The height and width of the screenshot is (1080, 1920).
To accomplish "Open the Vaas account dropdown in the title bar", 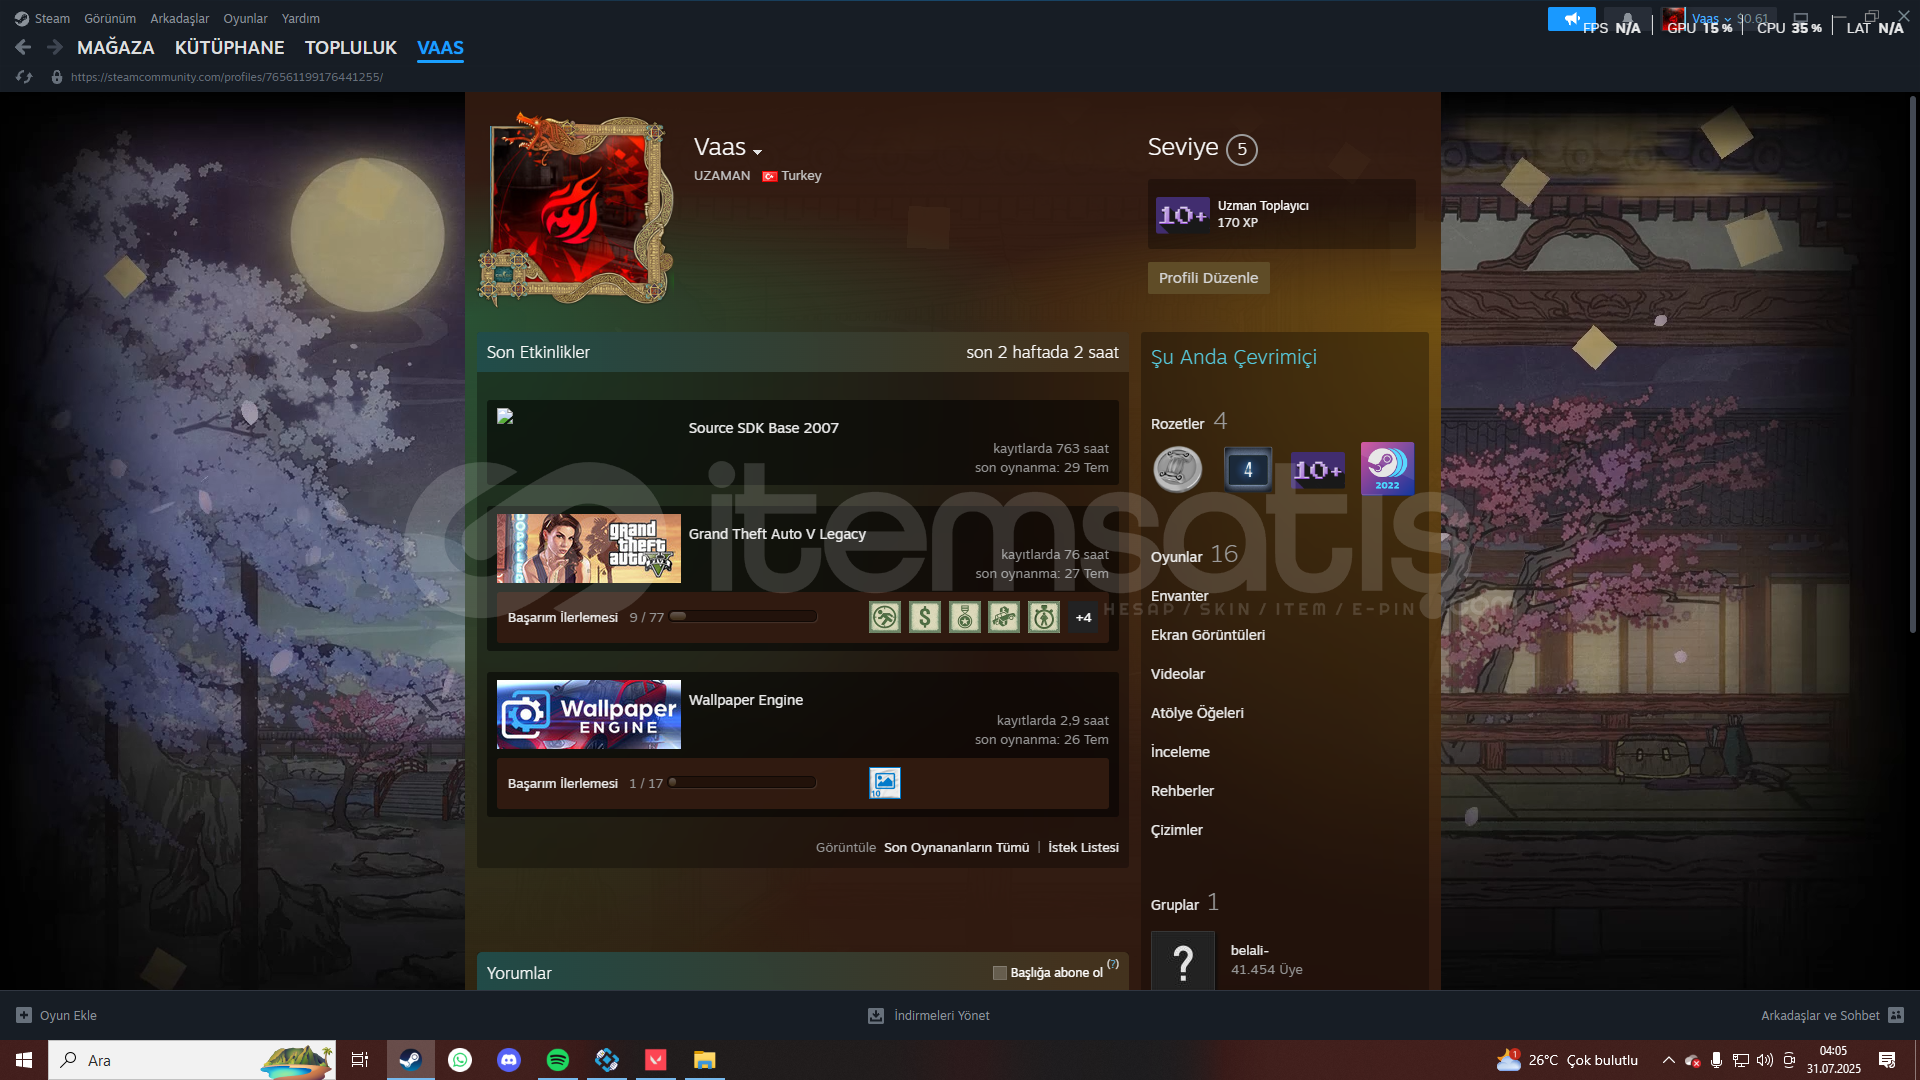I will (x=1712, y=18).
